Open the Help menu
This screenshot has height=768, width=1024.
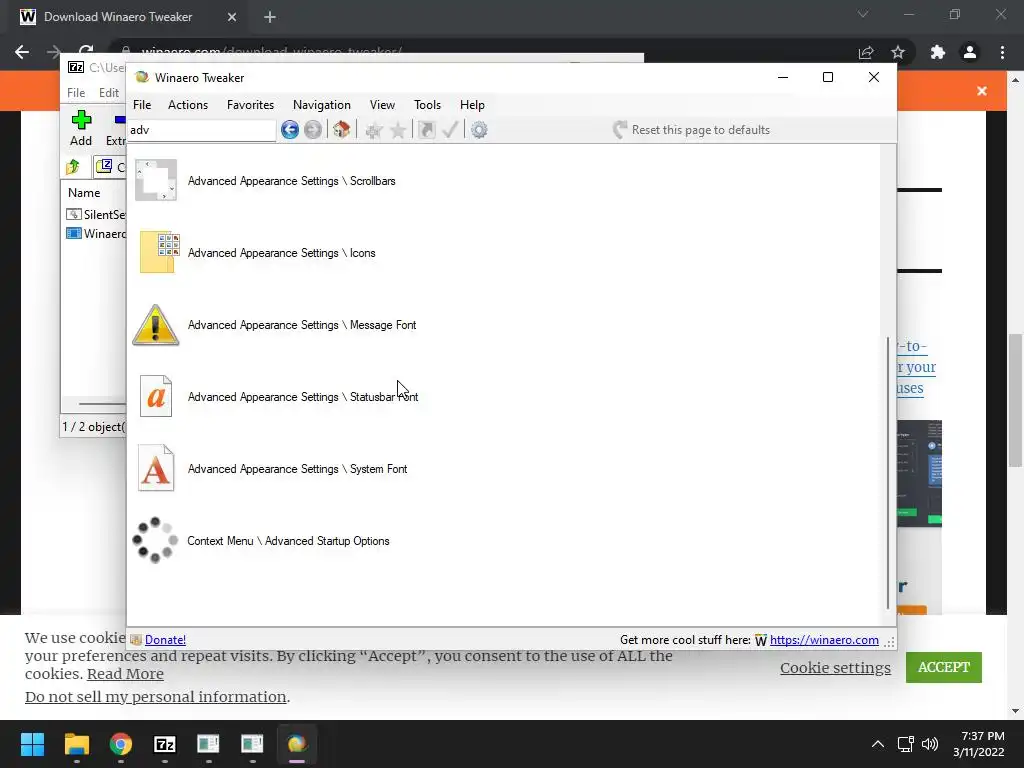pos(472,104)
